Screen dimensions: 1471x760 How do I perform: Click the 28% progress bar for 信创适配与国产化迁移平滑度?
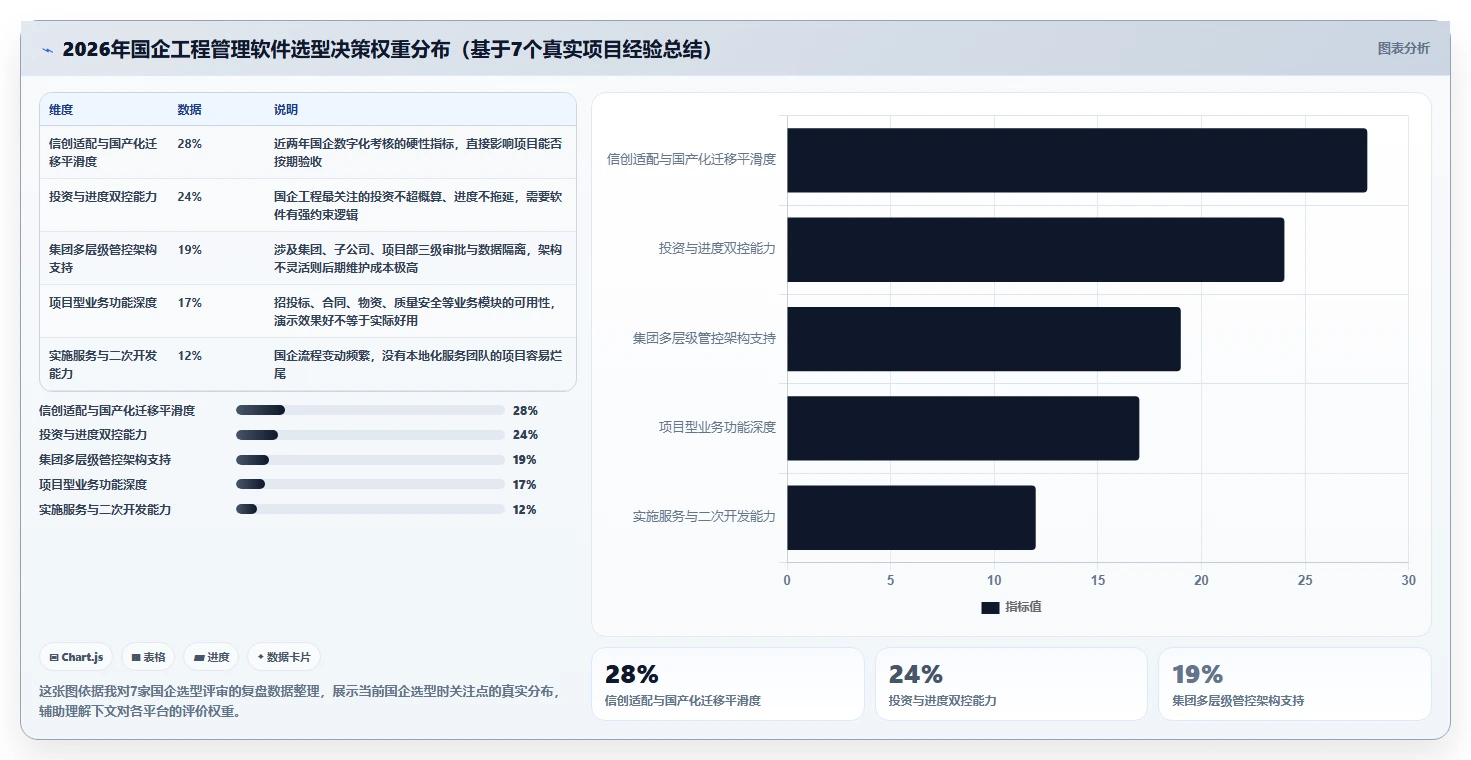(x=370, y=410)
